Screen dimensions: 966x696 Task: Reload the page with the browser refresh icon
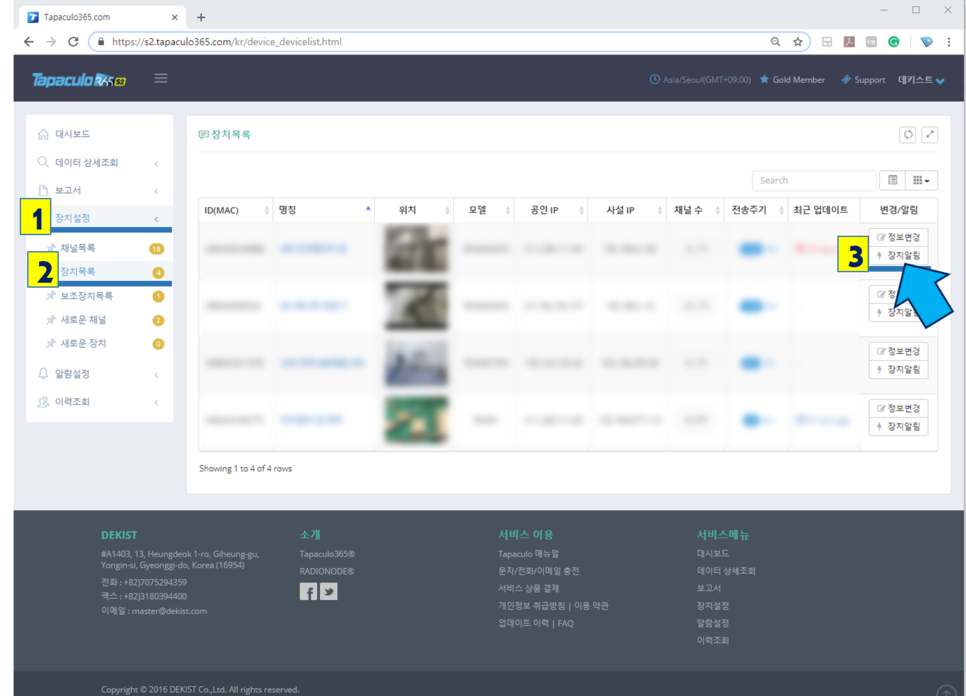pos(73,42)
